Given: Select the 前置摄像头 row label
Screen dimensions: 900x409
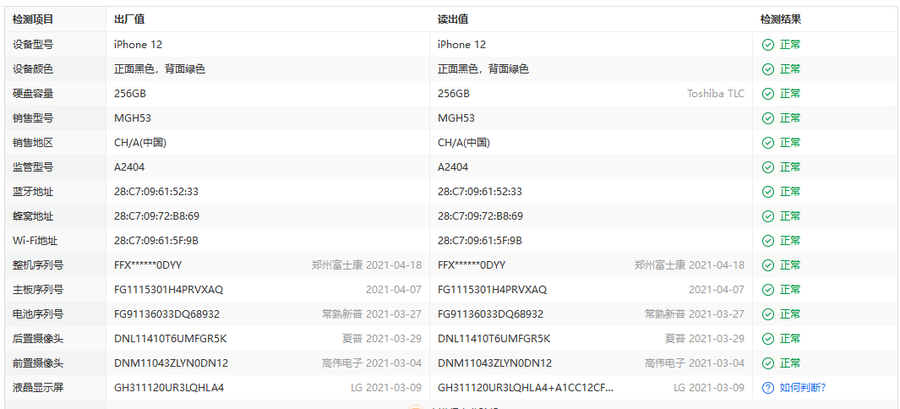Looking at the screenshot, I should (38, 363).
